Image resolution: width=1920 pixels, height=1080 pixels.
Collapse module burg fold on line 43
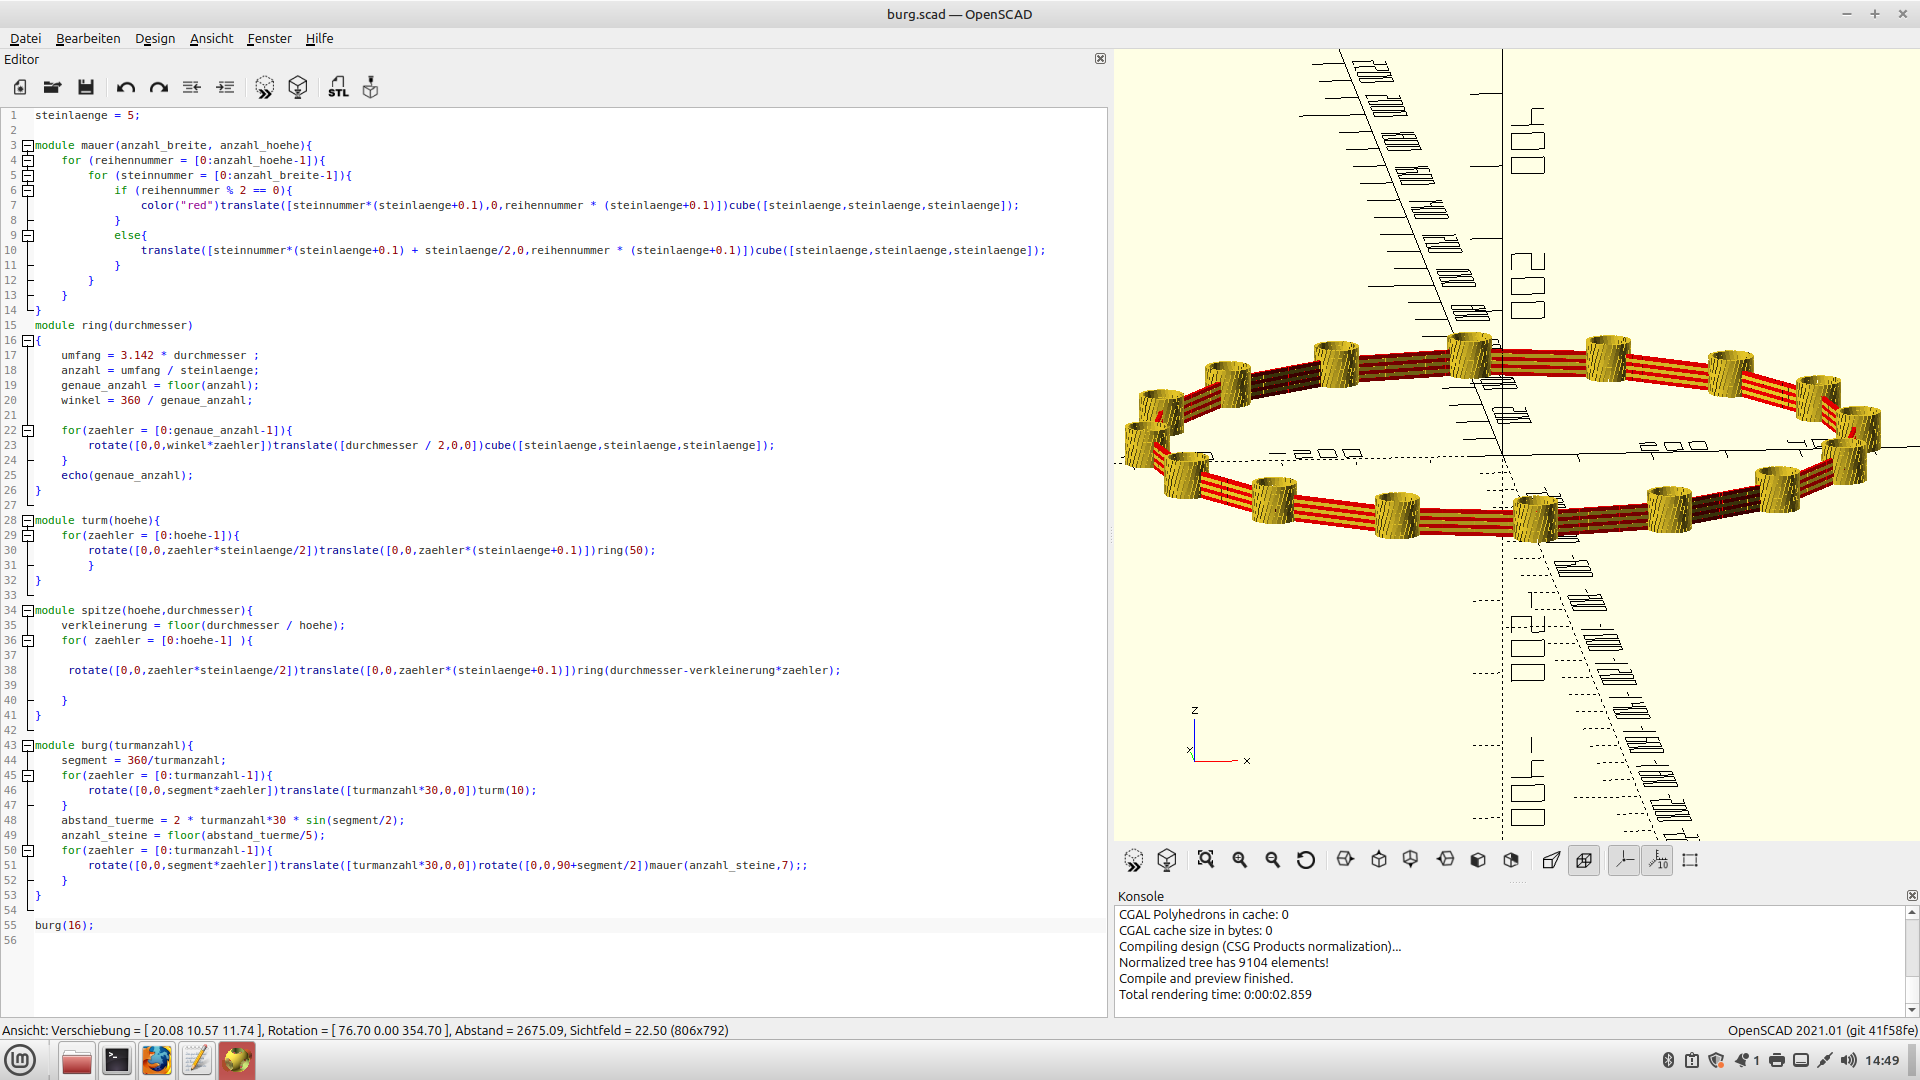(x=28, y=746)
